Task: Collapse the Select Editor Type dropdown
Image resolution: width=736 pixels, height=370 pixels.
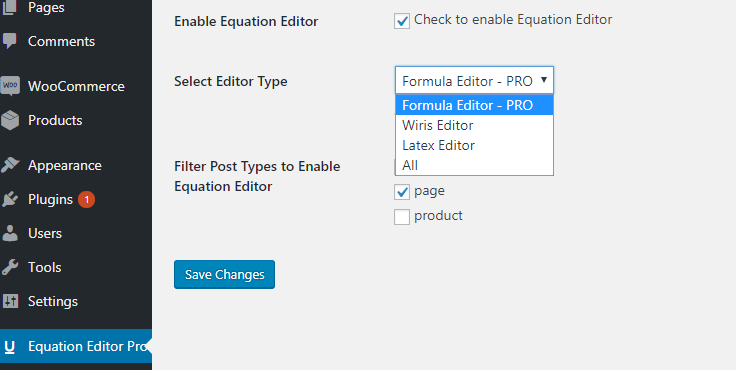Action: coord(475,80)
